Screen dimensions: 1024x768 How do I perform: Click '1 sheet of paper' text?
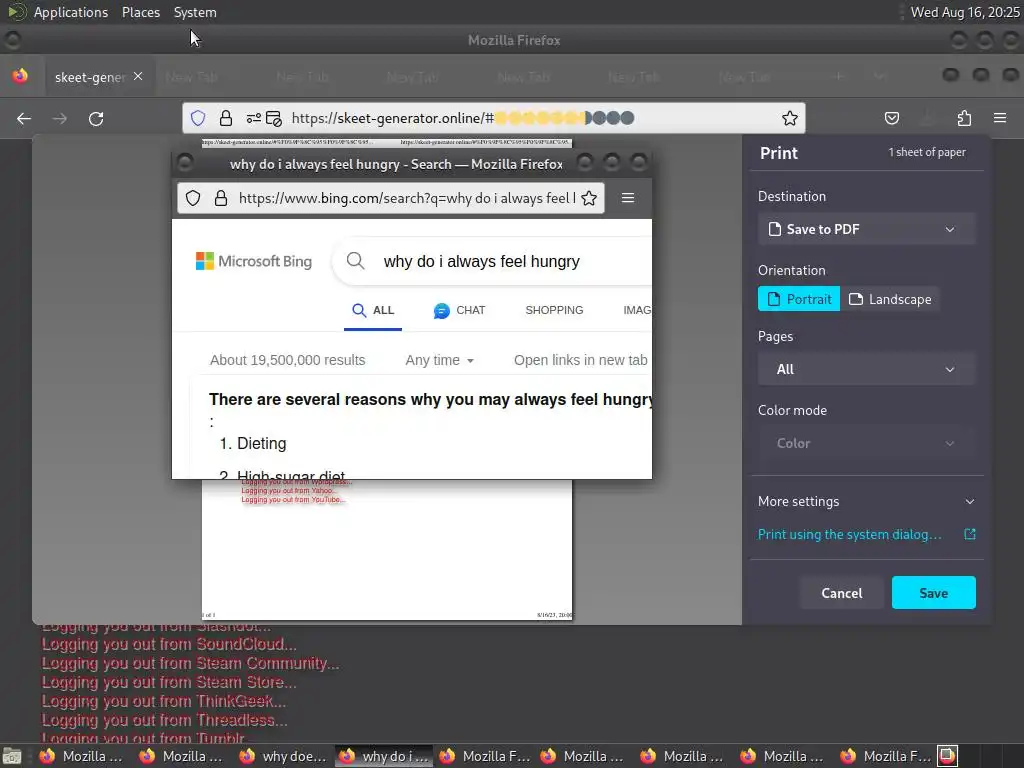(927, 152)
